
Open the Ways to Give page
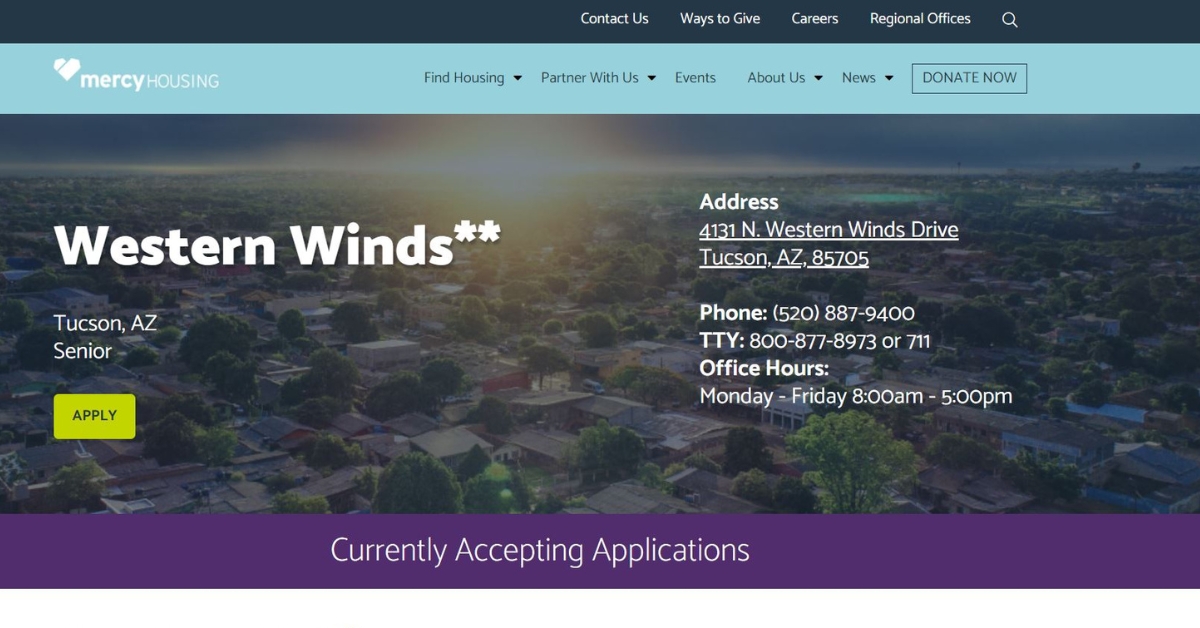[x=720, y=18]
